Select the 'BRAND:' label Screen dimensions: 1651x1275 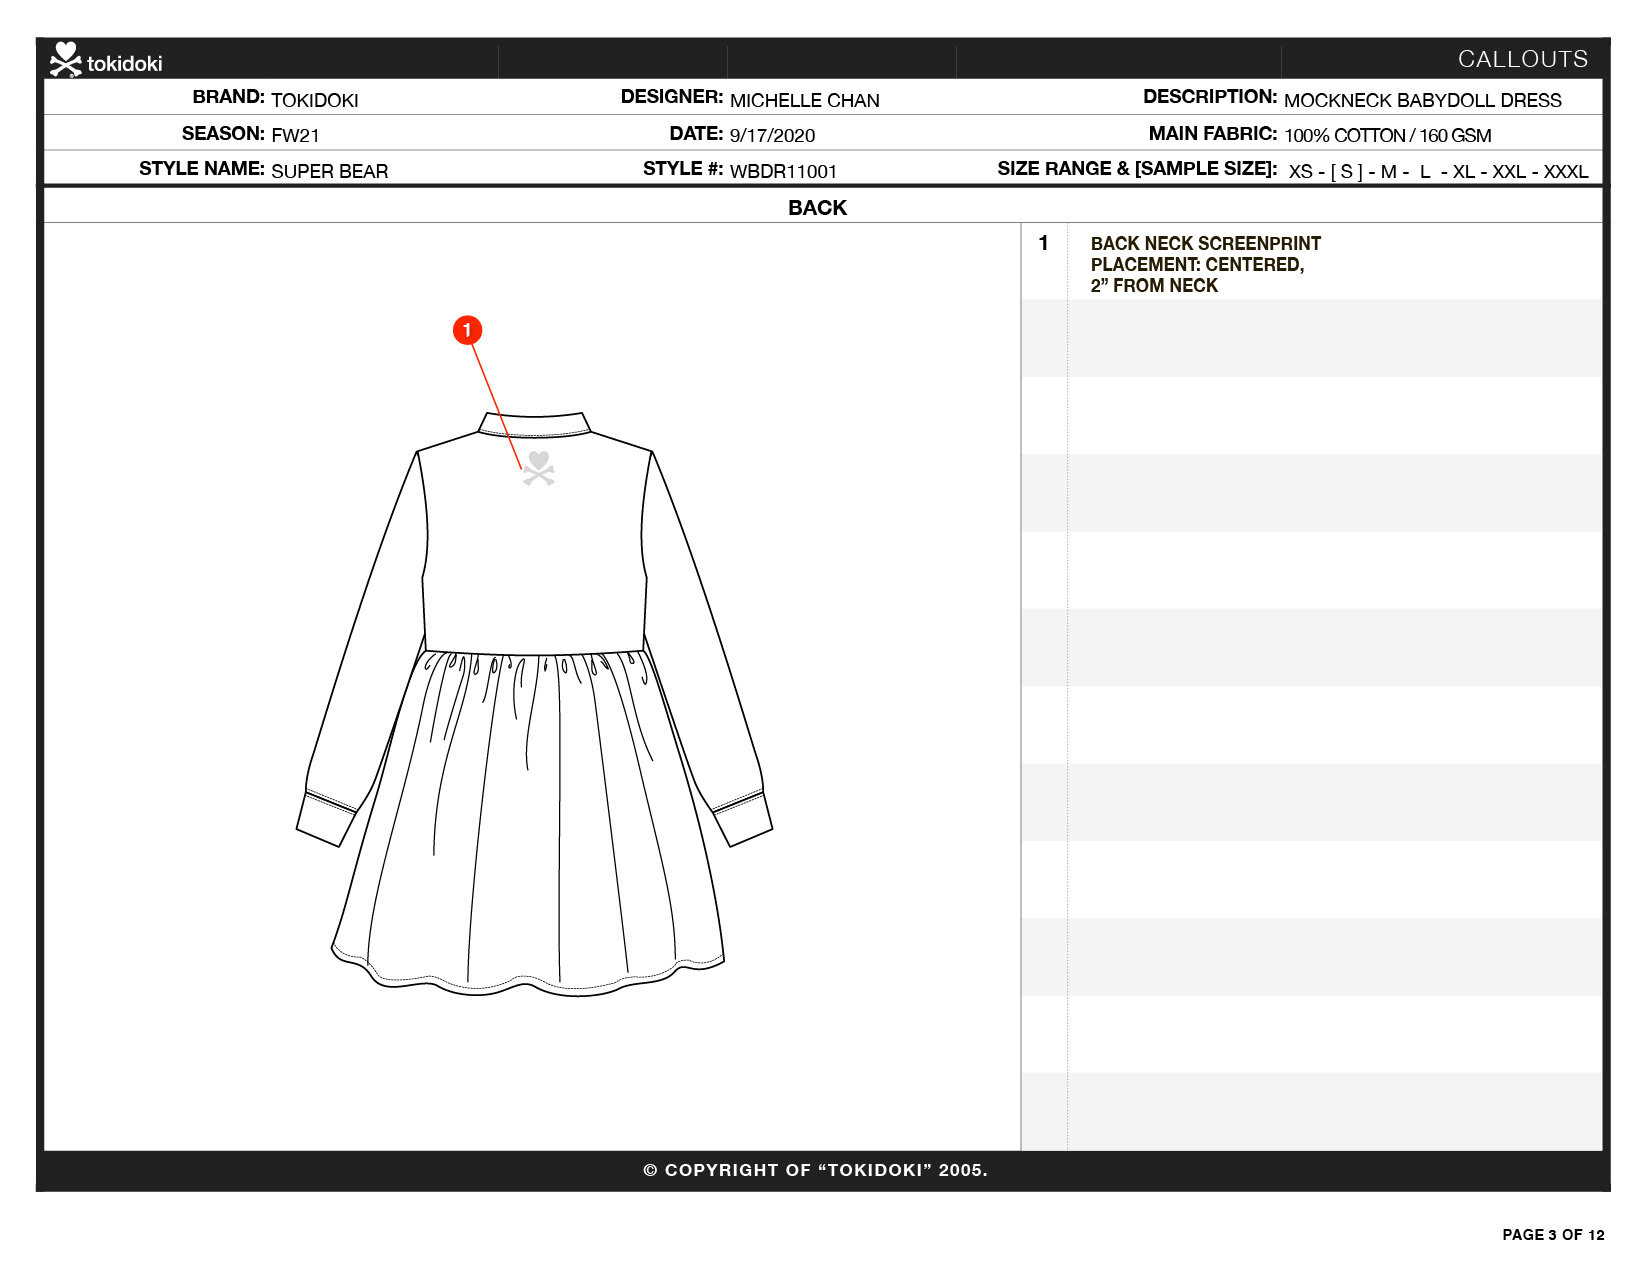click(228, 97)
